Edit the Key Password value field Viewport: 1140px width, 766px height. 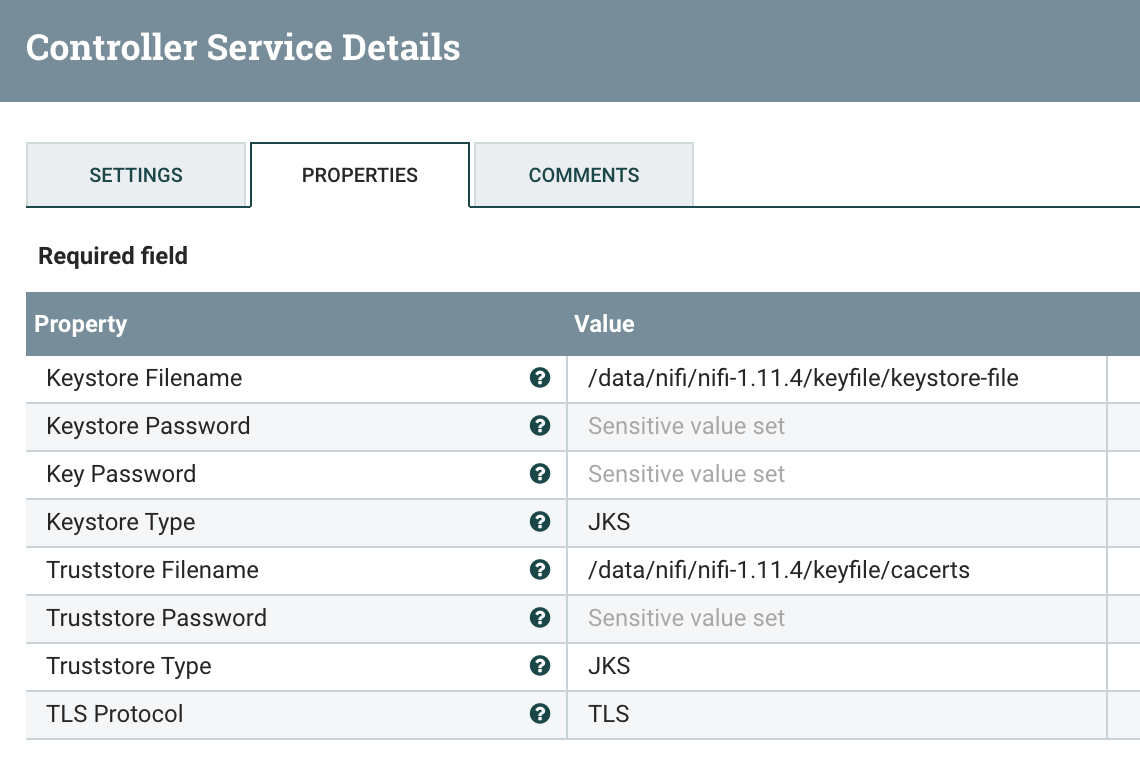[x=687, y=474]
